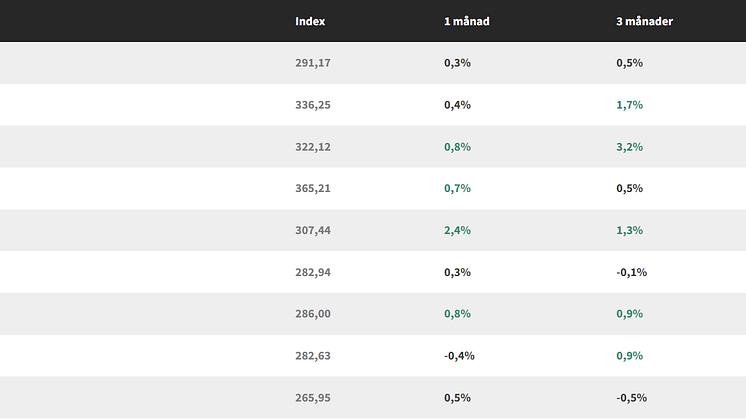The height and width of the screenshot is (419, 746).
Task: Click the 282,94 index value
Action: coord(313,272)
